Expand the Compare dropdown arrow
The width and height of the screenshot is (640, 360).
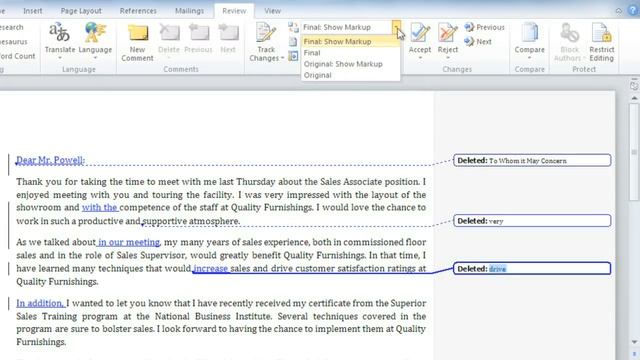pos(529,58)
